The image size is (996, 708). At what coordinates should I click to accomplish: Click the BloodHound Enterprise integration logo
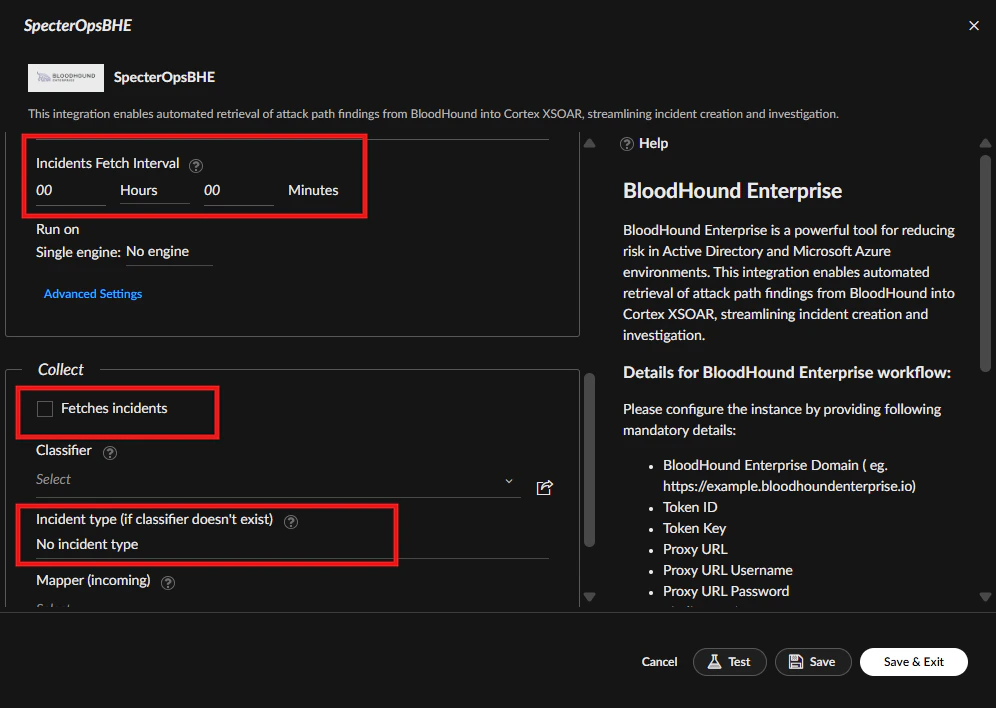pyautogui.click(x=64, y=77)
